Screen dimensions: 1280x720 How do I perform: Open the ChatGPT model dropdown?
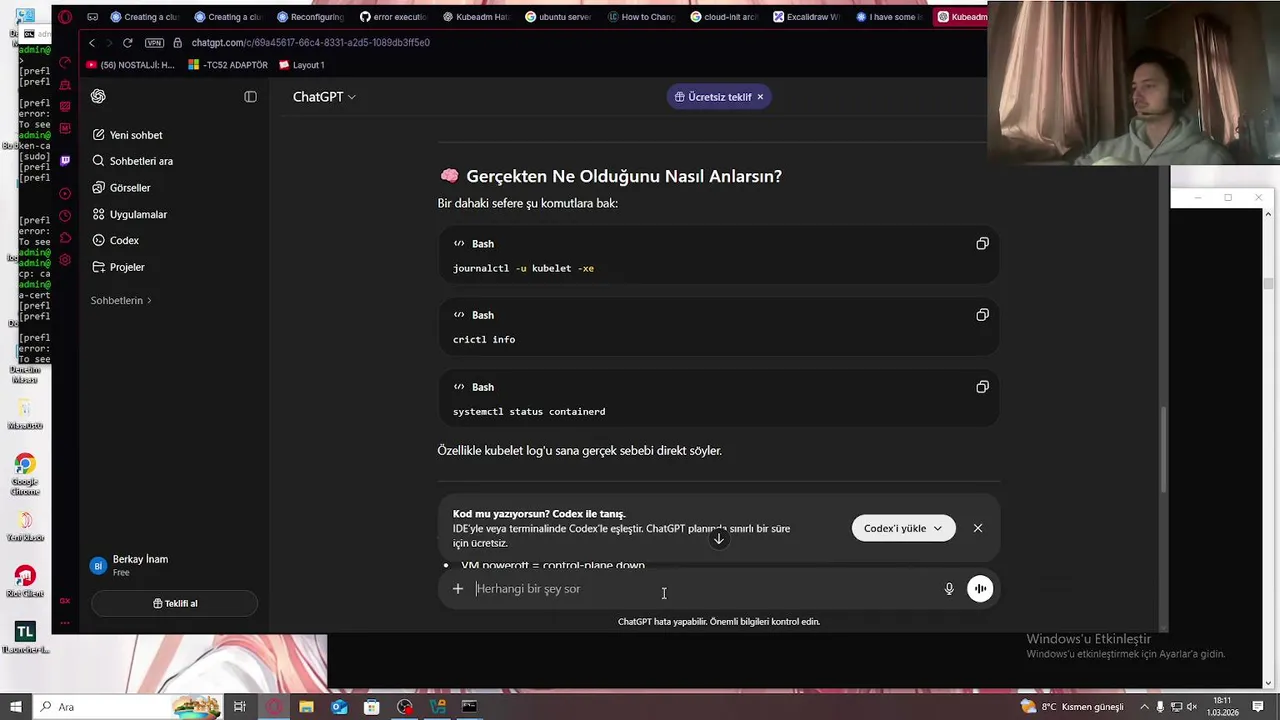click(x=324, y=97)
